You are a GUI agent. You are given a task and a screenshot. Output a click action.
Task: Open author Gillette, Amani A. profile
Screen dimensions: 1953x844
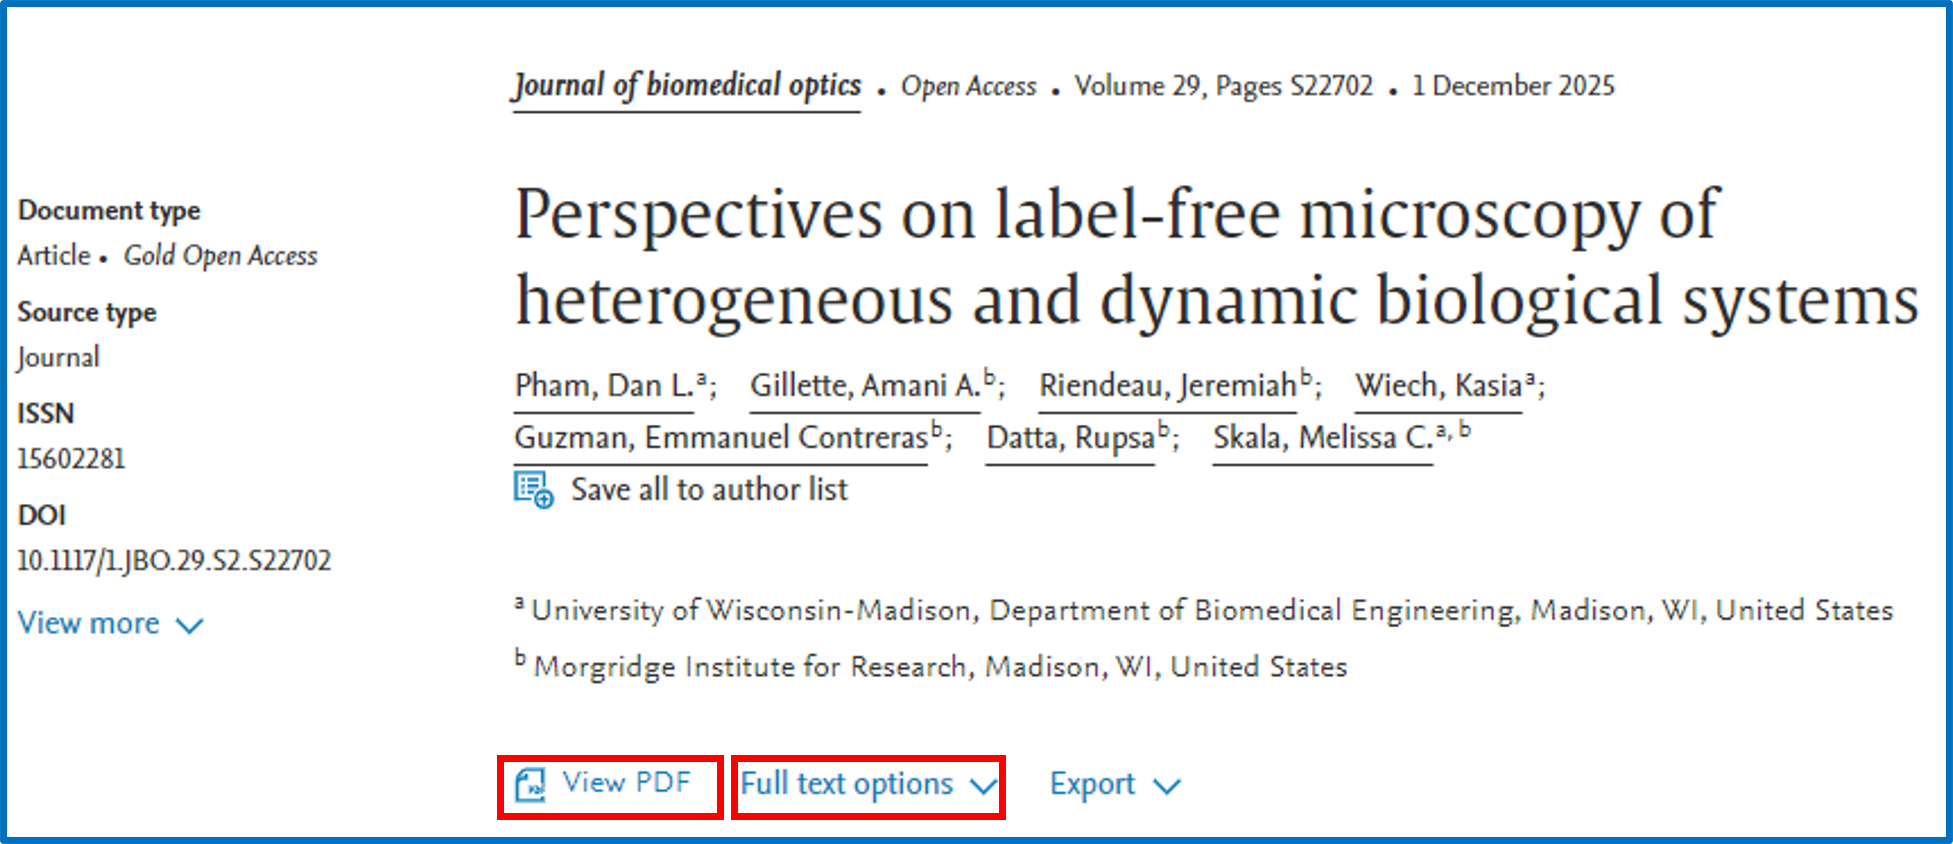coord(865,386)
